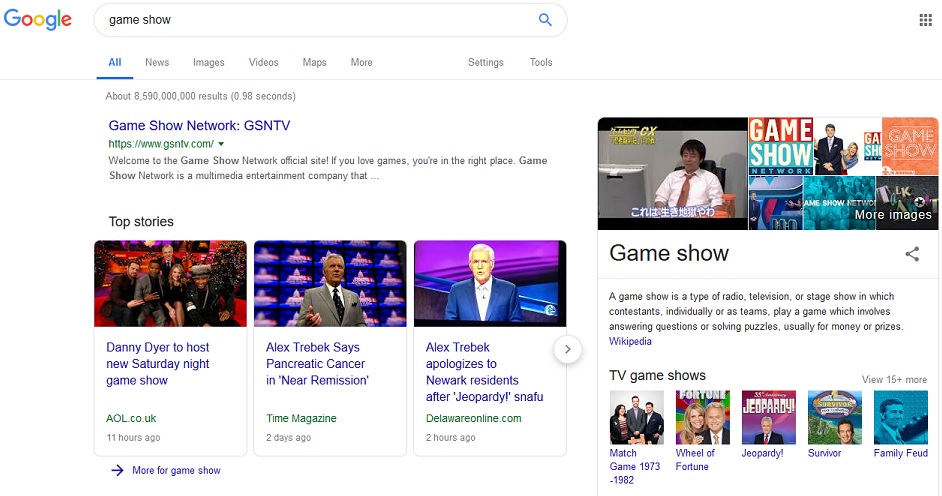Screen dimensions: 942x496
Task: Open Game Show Network: GSNTV result
Action: 199,126
